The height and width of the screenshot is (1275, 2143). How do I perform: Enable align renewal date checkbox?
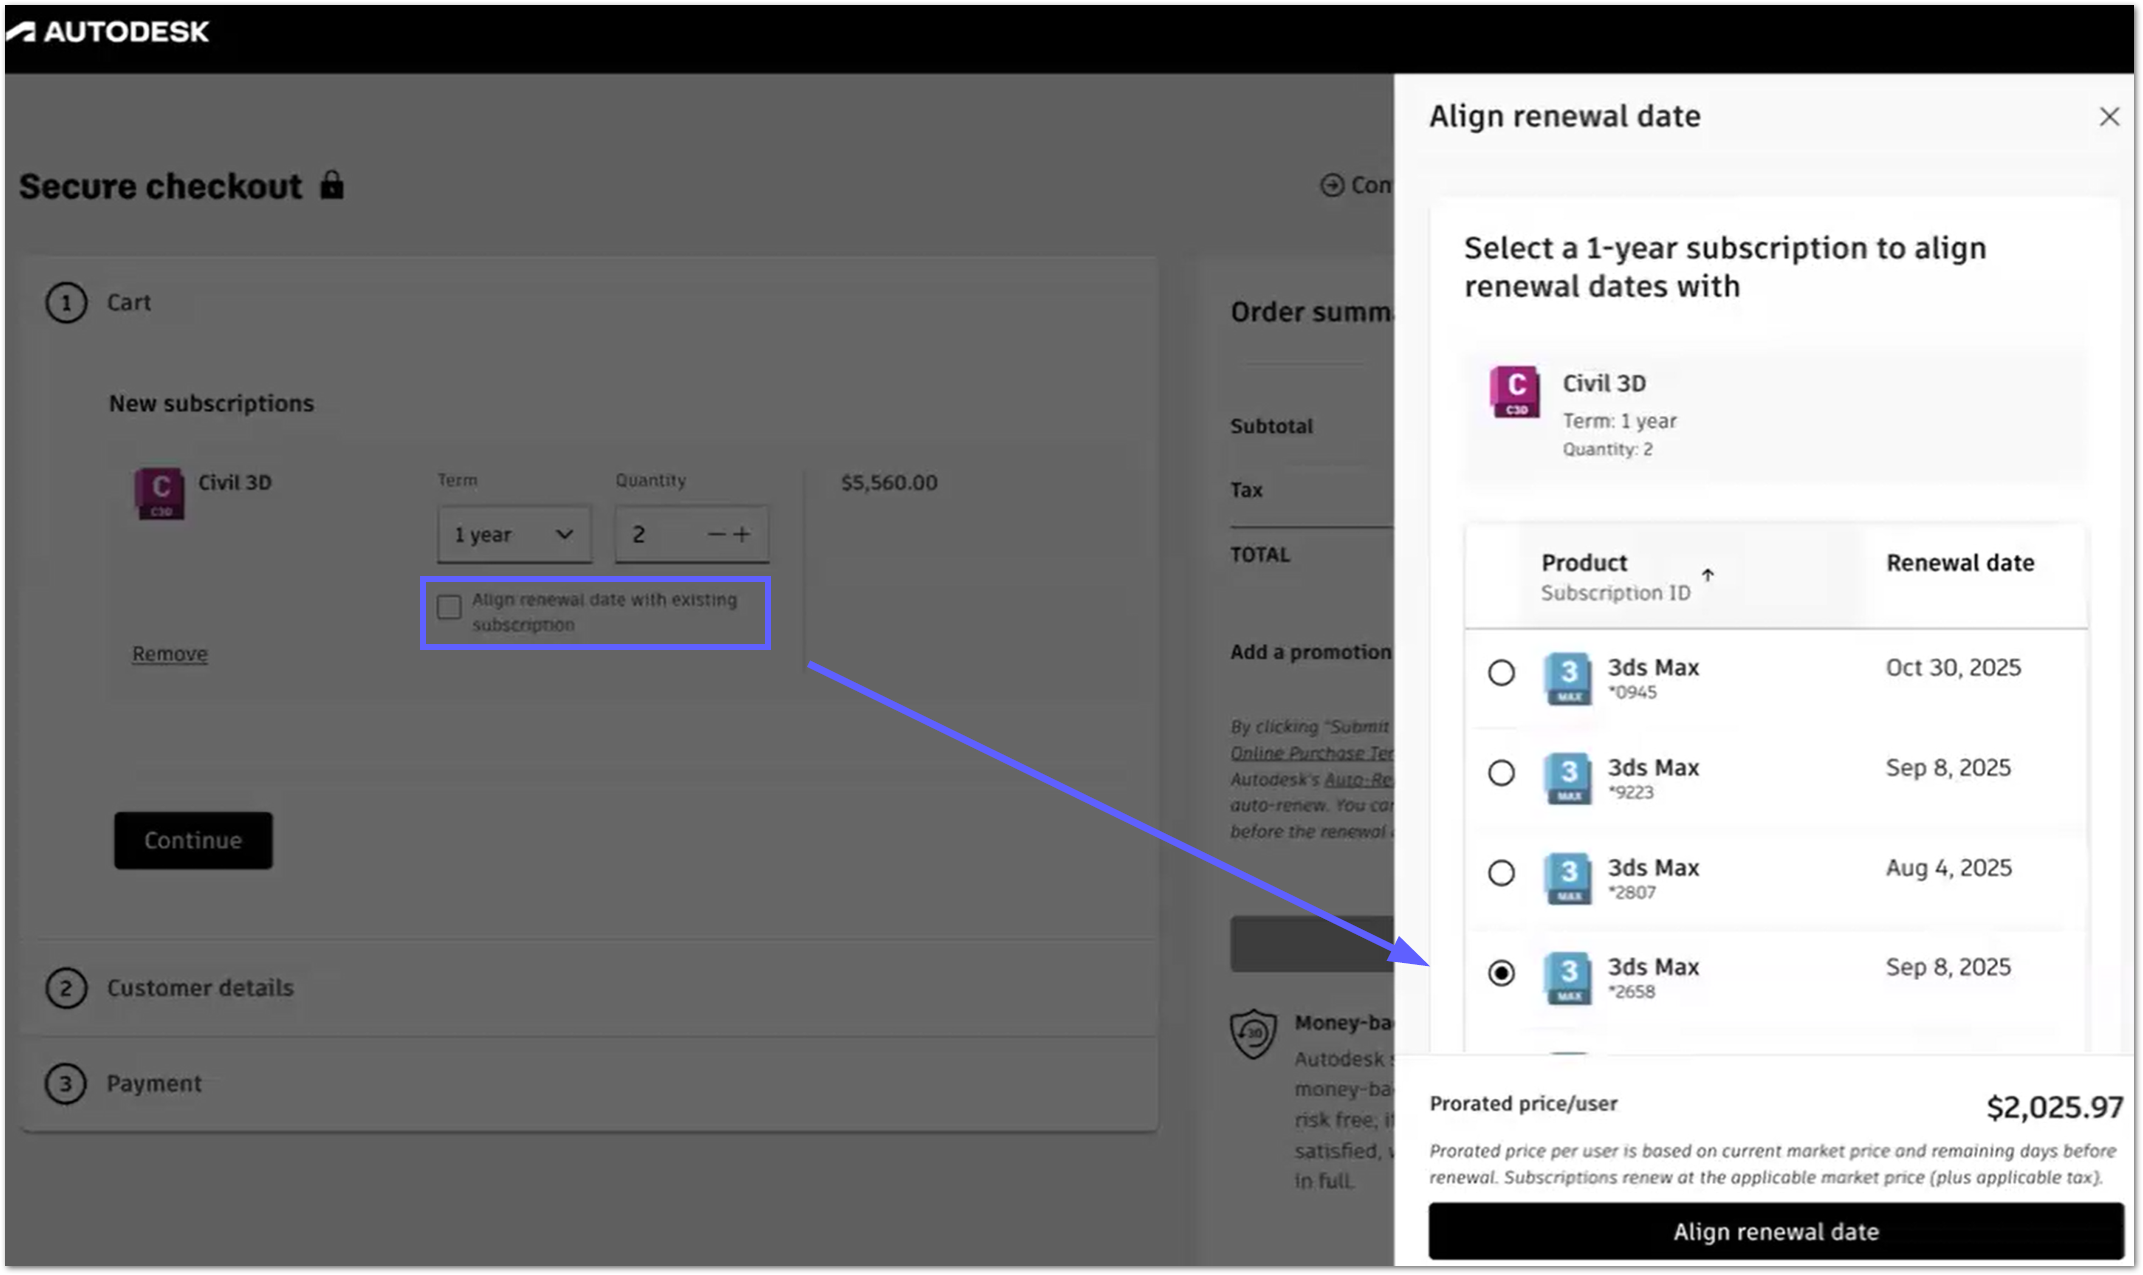tap(449, 607)
